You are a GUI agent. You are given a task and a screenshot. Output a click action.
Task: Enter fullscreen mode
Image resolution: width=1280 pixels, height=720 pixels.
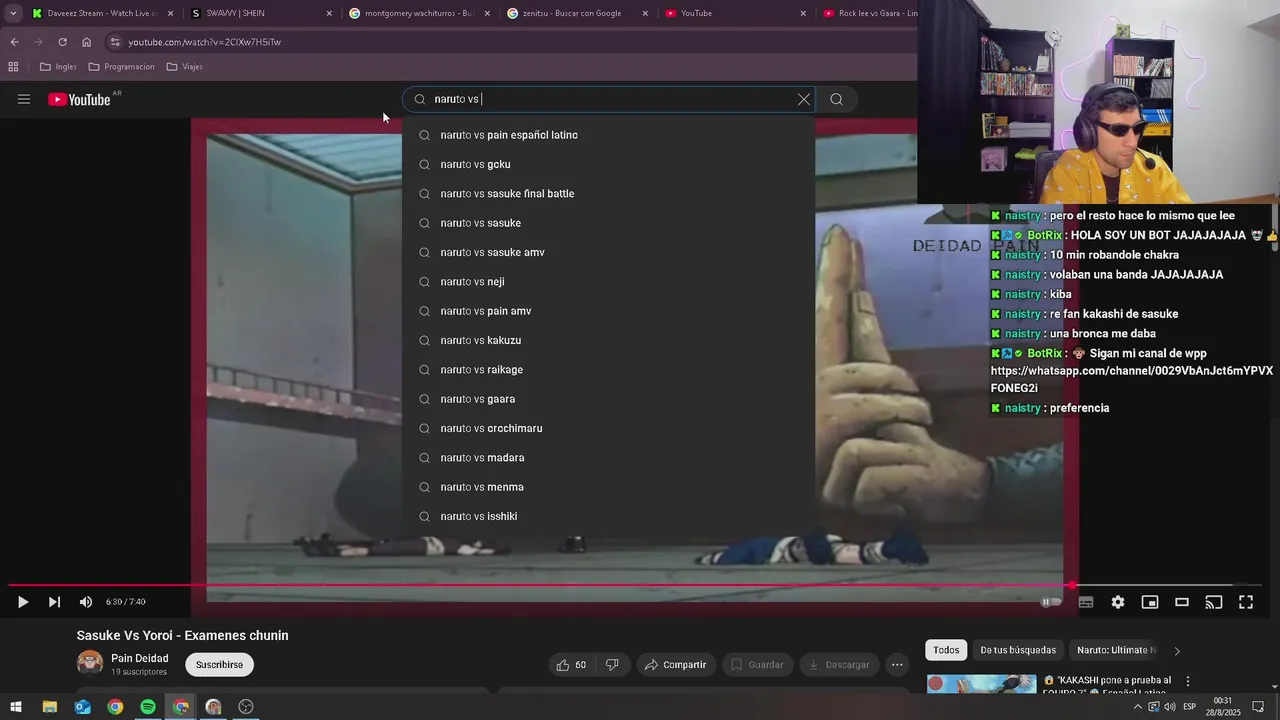click(x=1246, y=602)
